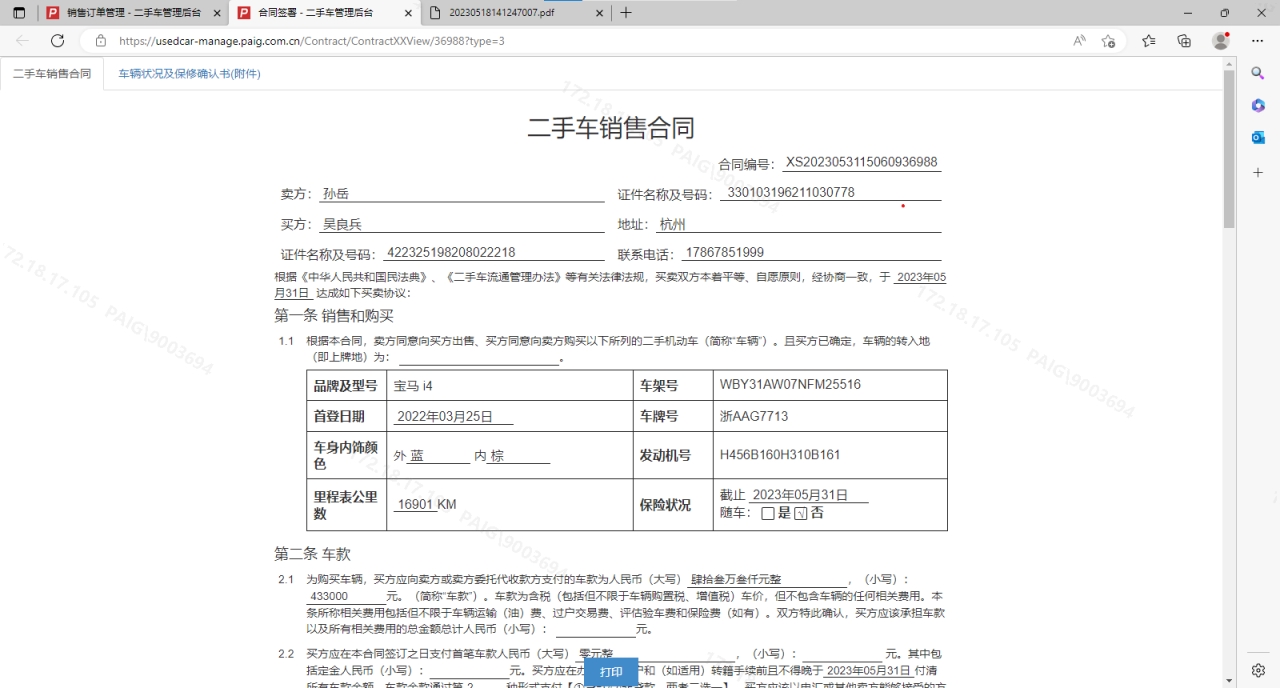This screenshot has width=1280, height=688.
Task: Open 车辆状况及保修确认书(附件) tab
Action: 189,74
